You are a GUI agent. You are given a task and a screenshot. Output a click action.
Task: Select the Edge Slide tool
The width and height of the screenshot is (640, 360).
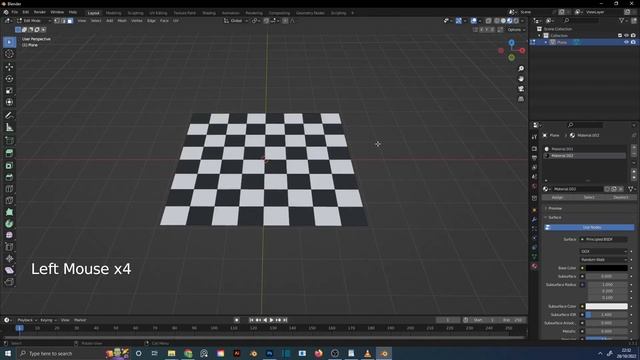coord(9,247)
